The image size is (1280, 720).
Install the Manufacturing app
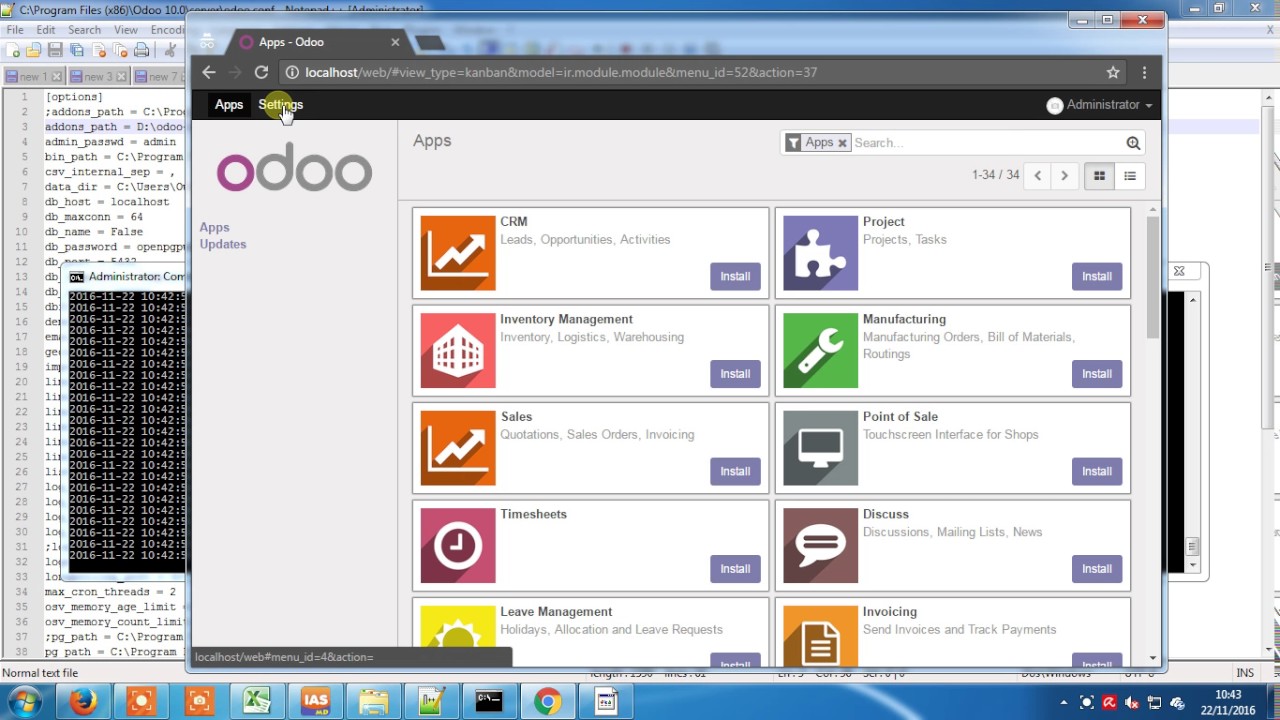click(x=1097, y=374)
